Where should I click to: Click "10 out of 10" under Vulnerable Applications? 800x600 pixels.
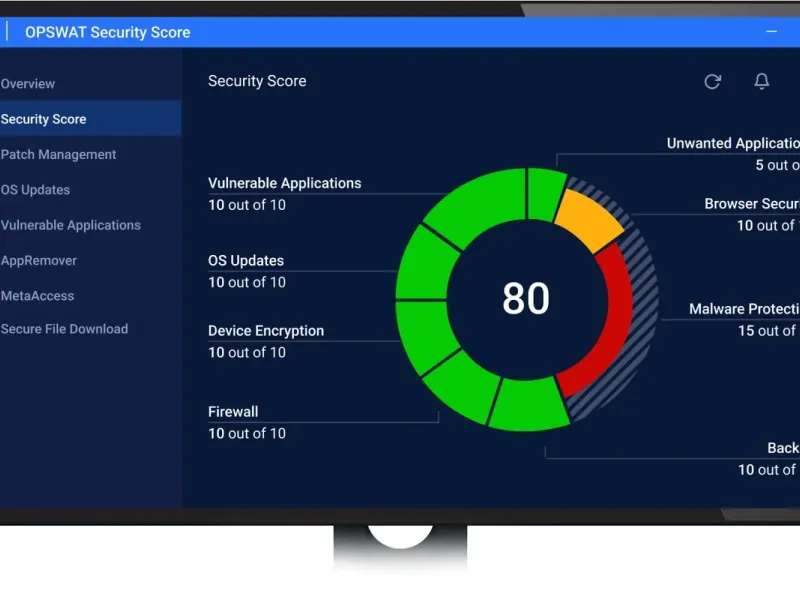pos(247,205)
